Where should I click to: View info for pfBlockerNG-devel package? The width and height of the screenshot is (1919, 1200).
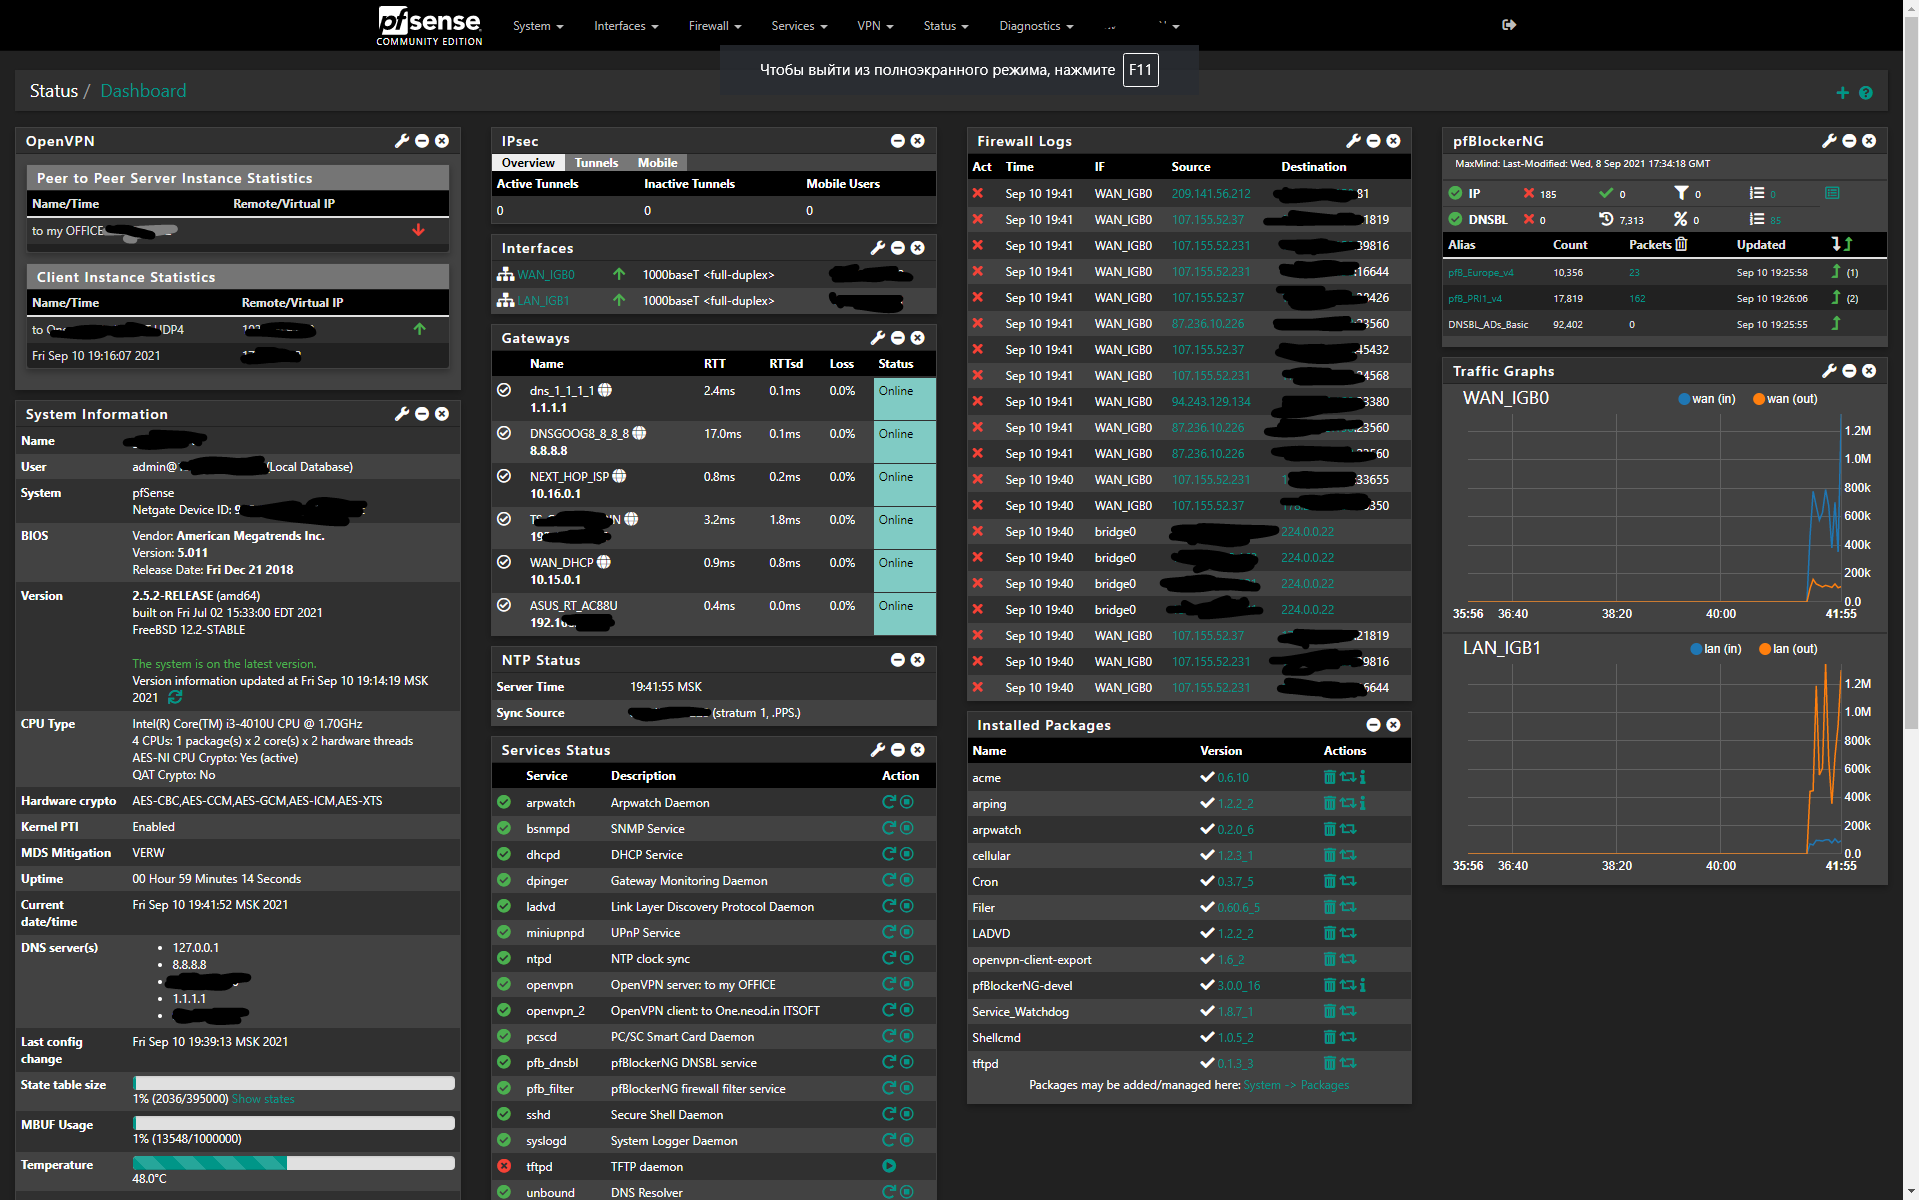click(x=1362, y=985)
